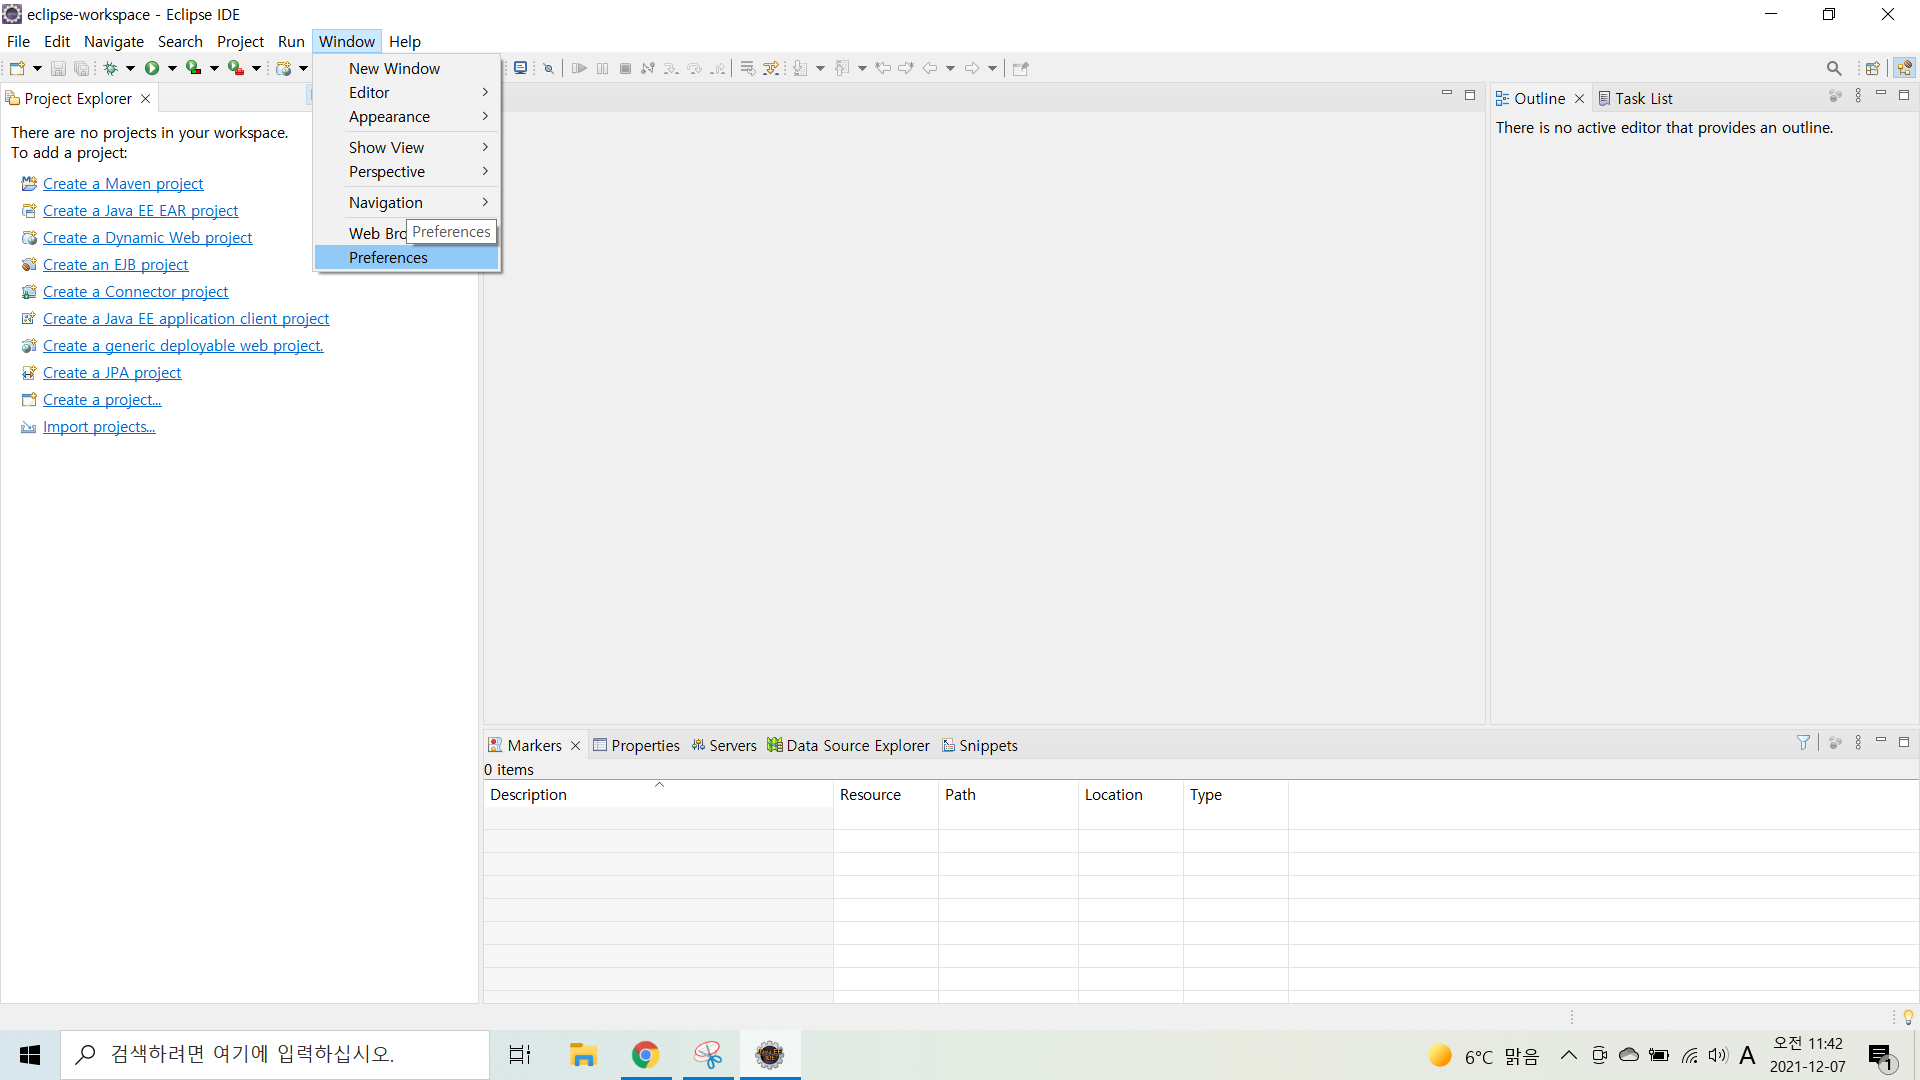The image size is (1920, 1080).
Task: Choose New Window menu entry
Action: click(x=407, y=68)
